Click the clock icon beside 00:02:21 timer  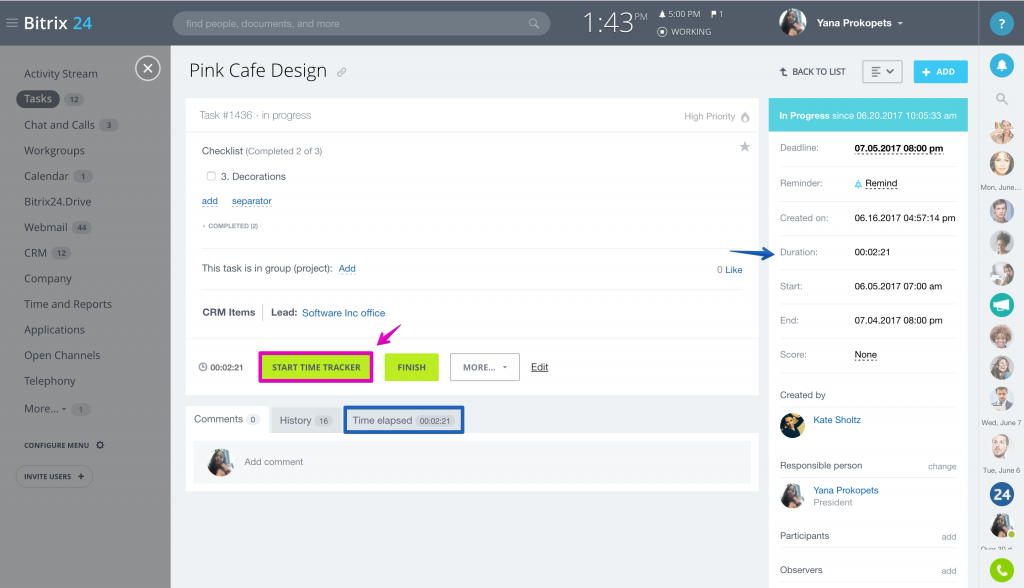pos(203,367)
